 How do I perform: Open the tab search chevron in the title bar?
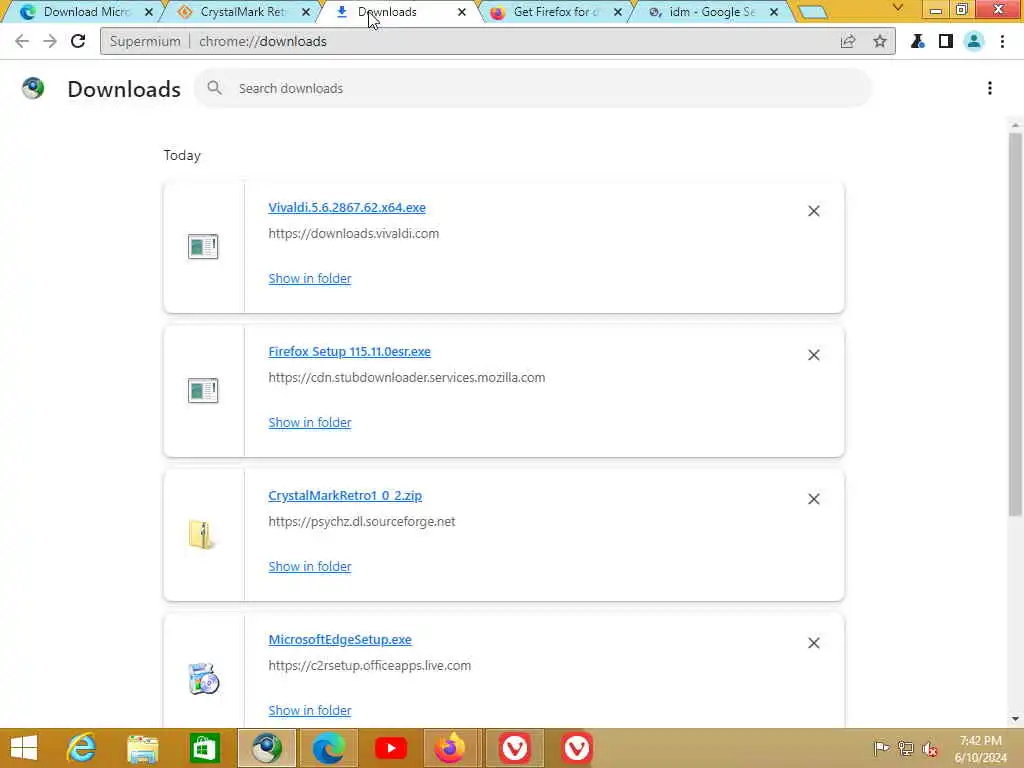pyautogui.click(x=898, y=8)
